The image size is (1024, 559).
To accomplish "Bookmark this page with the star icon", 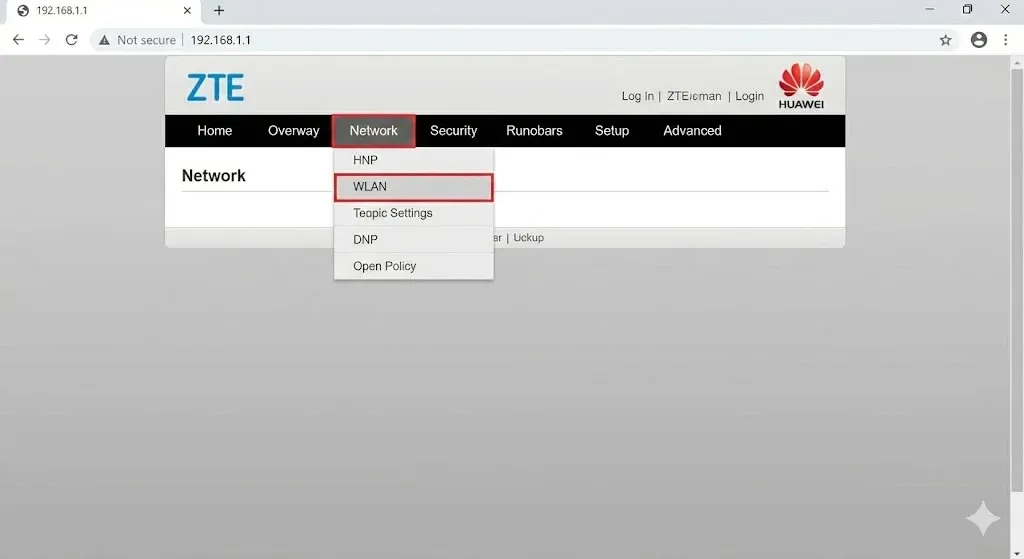I will click(945, 40).
